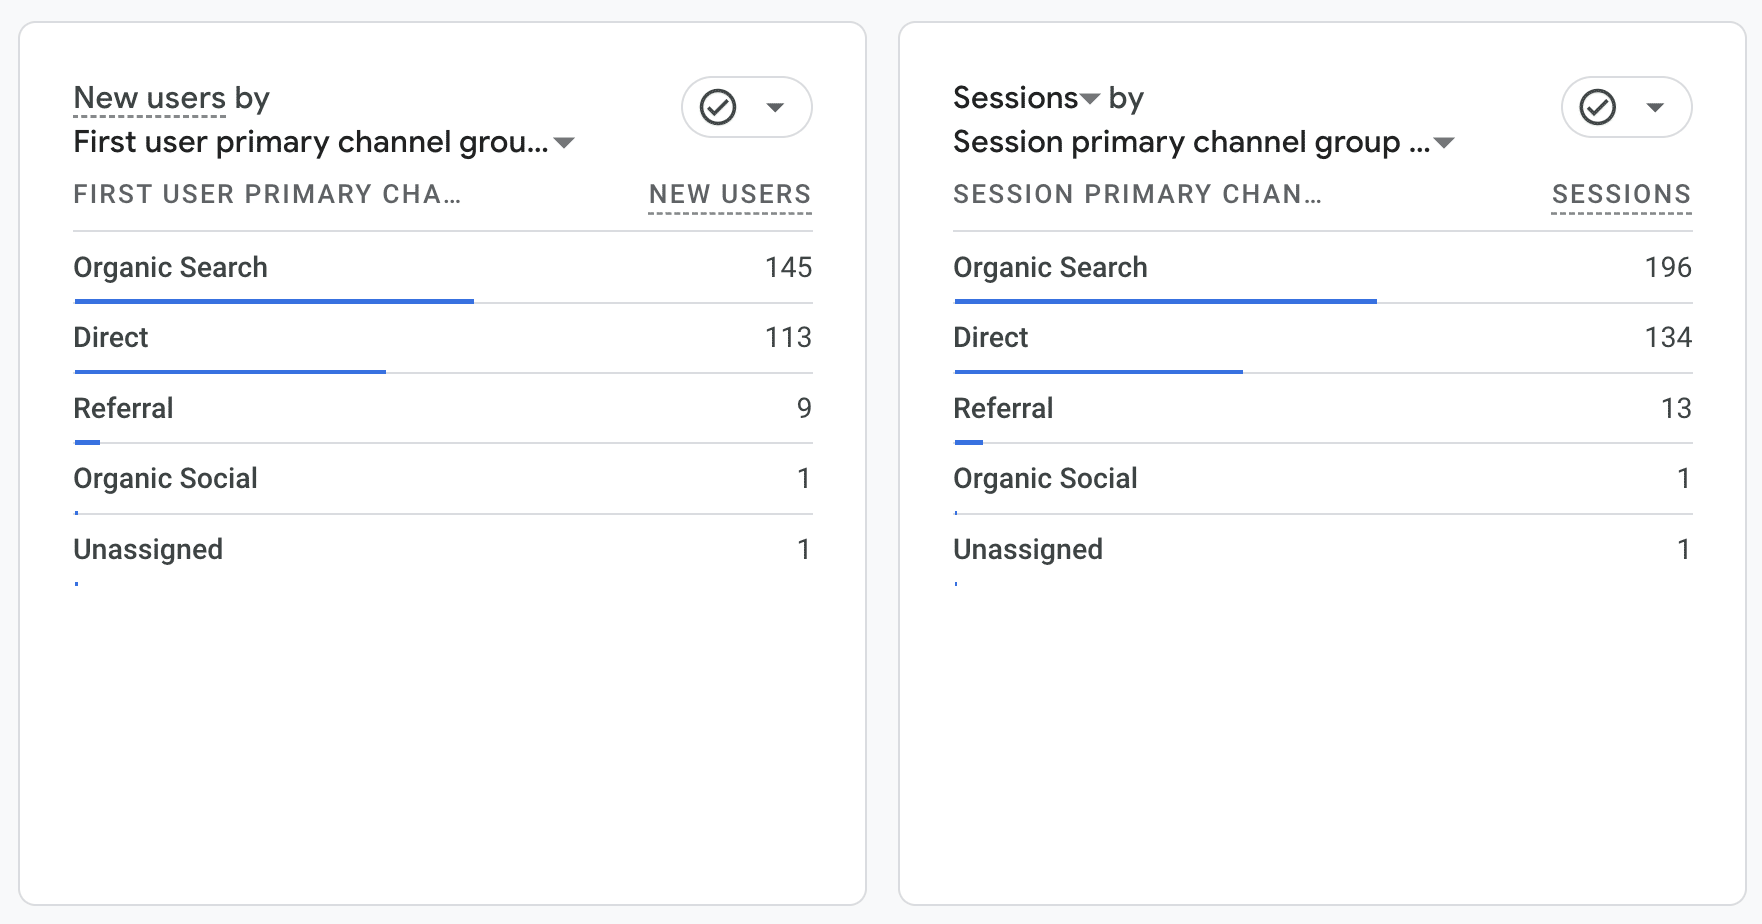The height and width of the screenshot is (924, 1762).
Task: Sort by the SESSIONS column header
Action: click(x=1621, y=194)
